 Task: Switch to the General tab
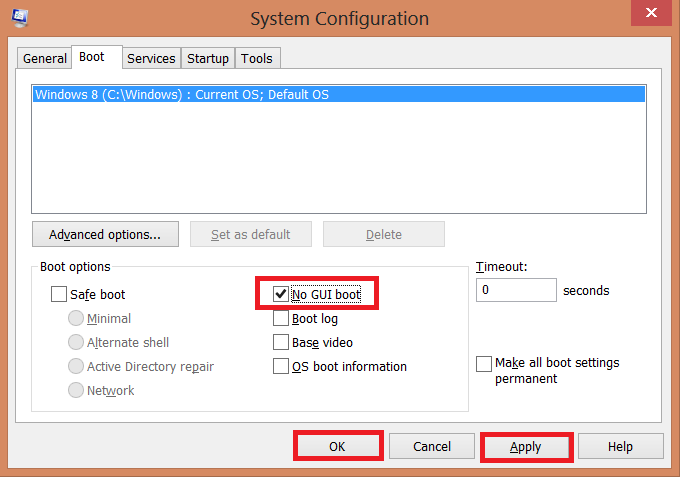point(45,59)
